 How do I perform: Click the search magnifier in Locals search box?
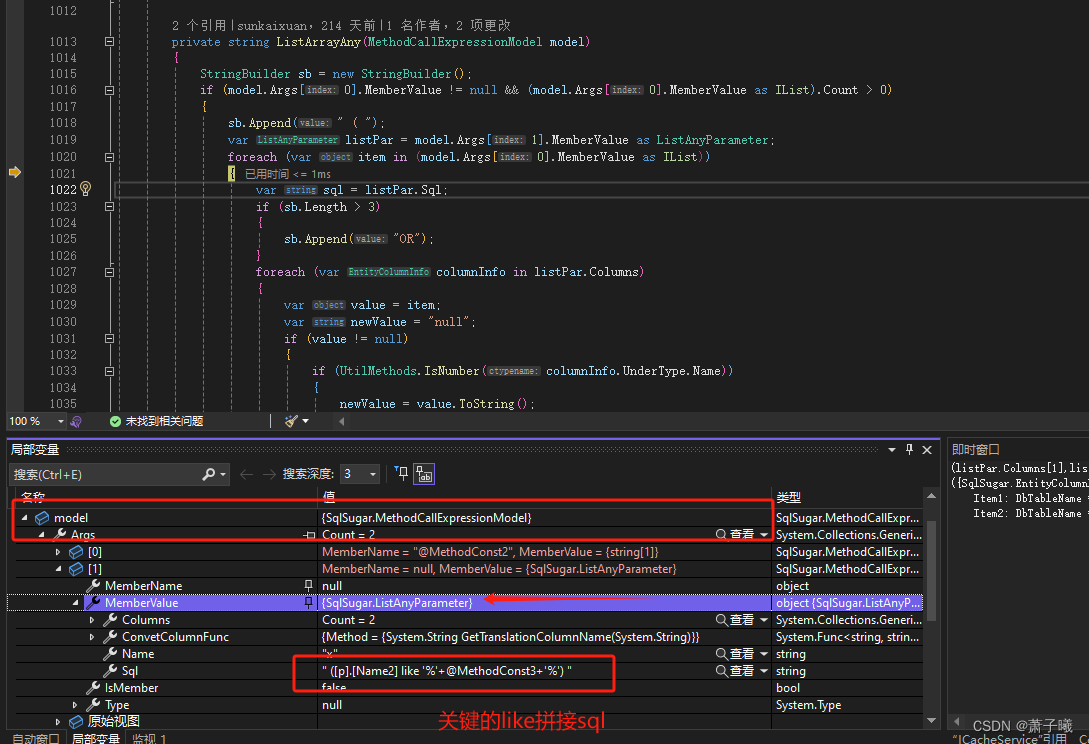[x=208, y=474]
